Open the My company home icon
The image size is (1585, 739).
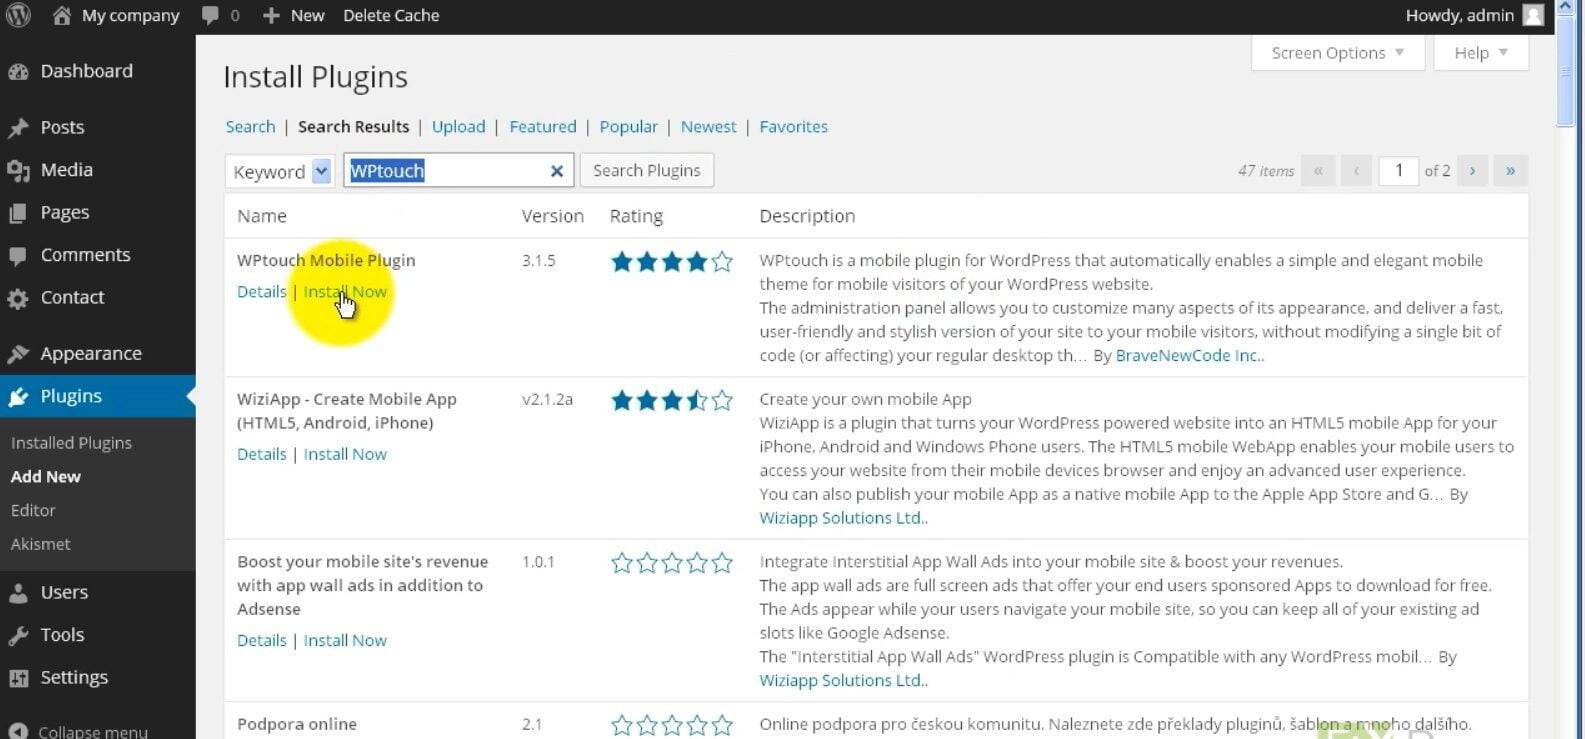click(62, 15)
